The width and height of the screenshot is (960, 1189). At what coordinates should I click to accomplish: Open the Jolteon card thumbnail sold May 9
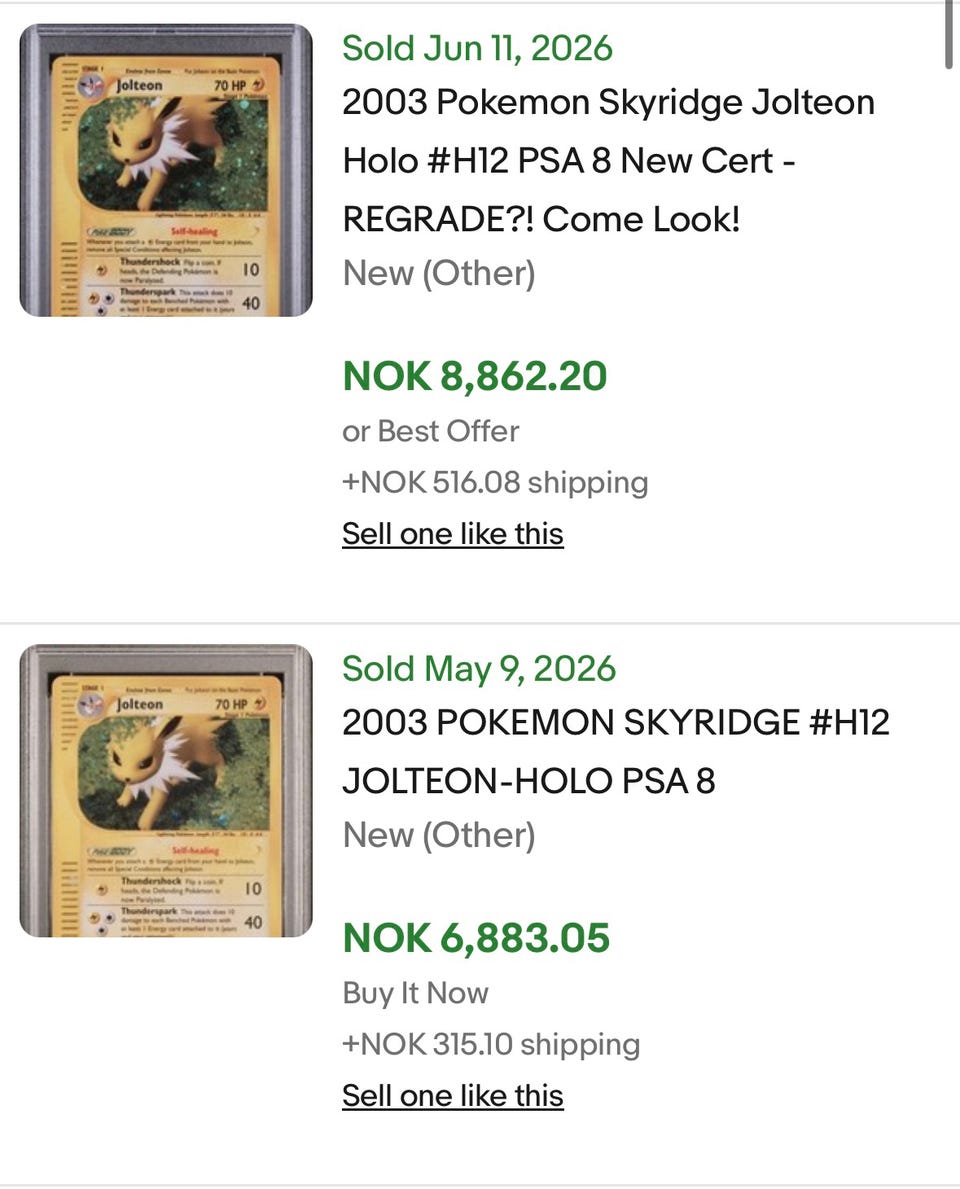coord(166,790)
